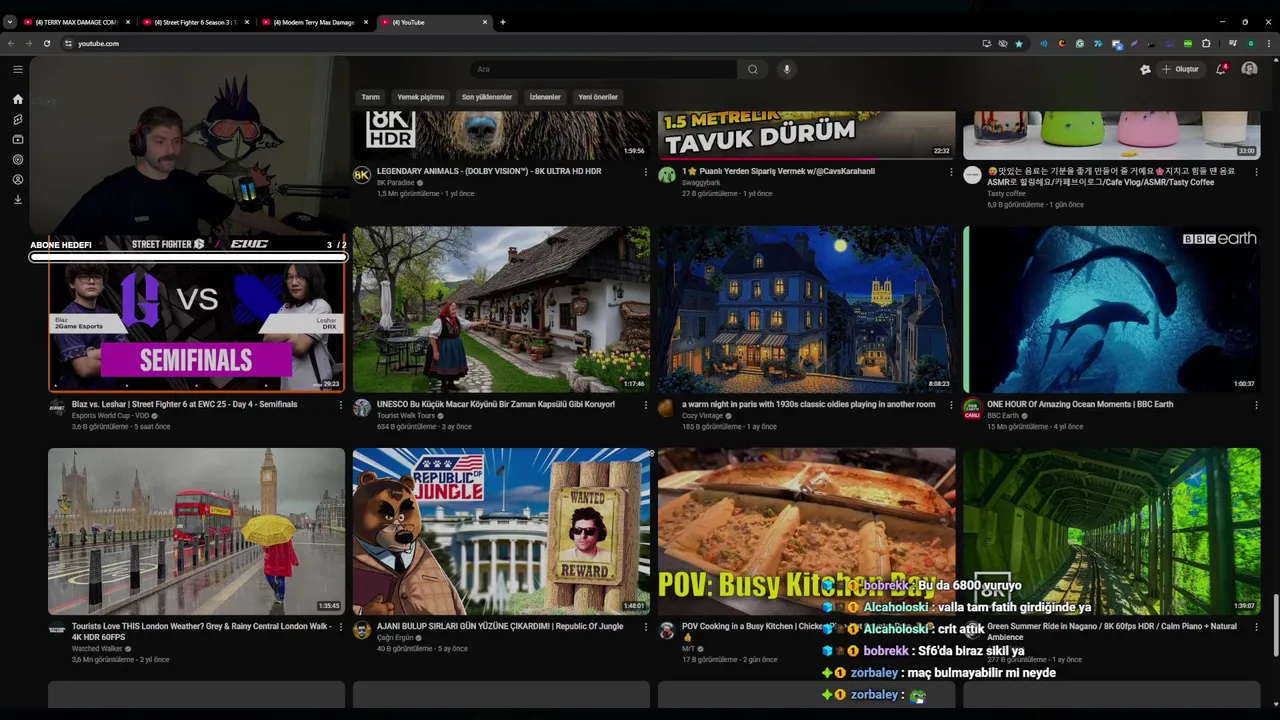This screenshot has height=720, width=1280.
Task: Go forward with browser forward arrow
Action: [x=29, y=43]
